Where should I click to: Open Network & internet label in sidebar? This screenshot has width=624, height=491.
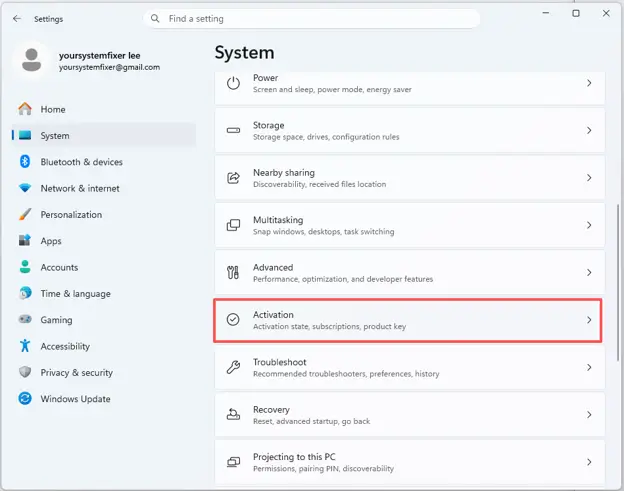coord(80,188)
